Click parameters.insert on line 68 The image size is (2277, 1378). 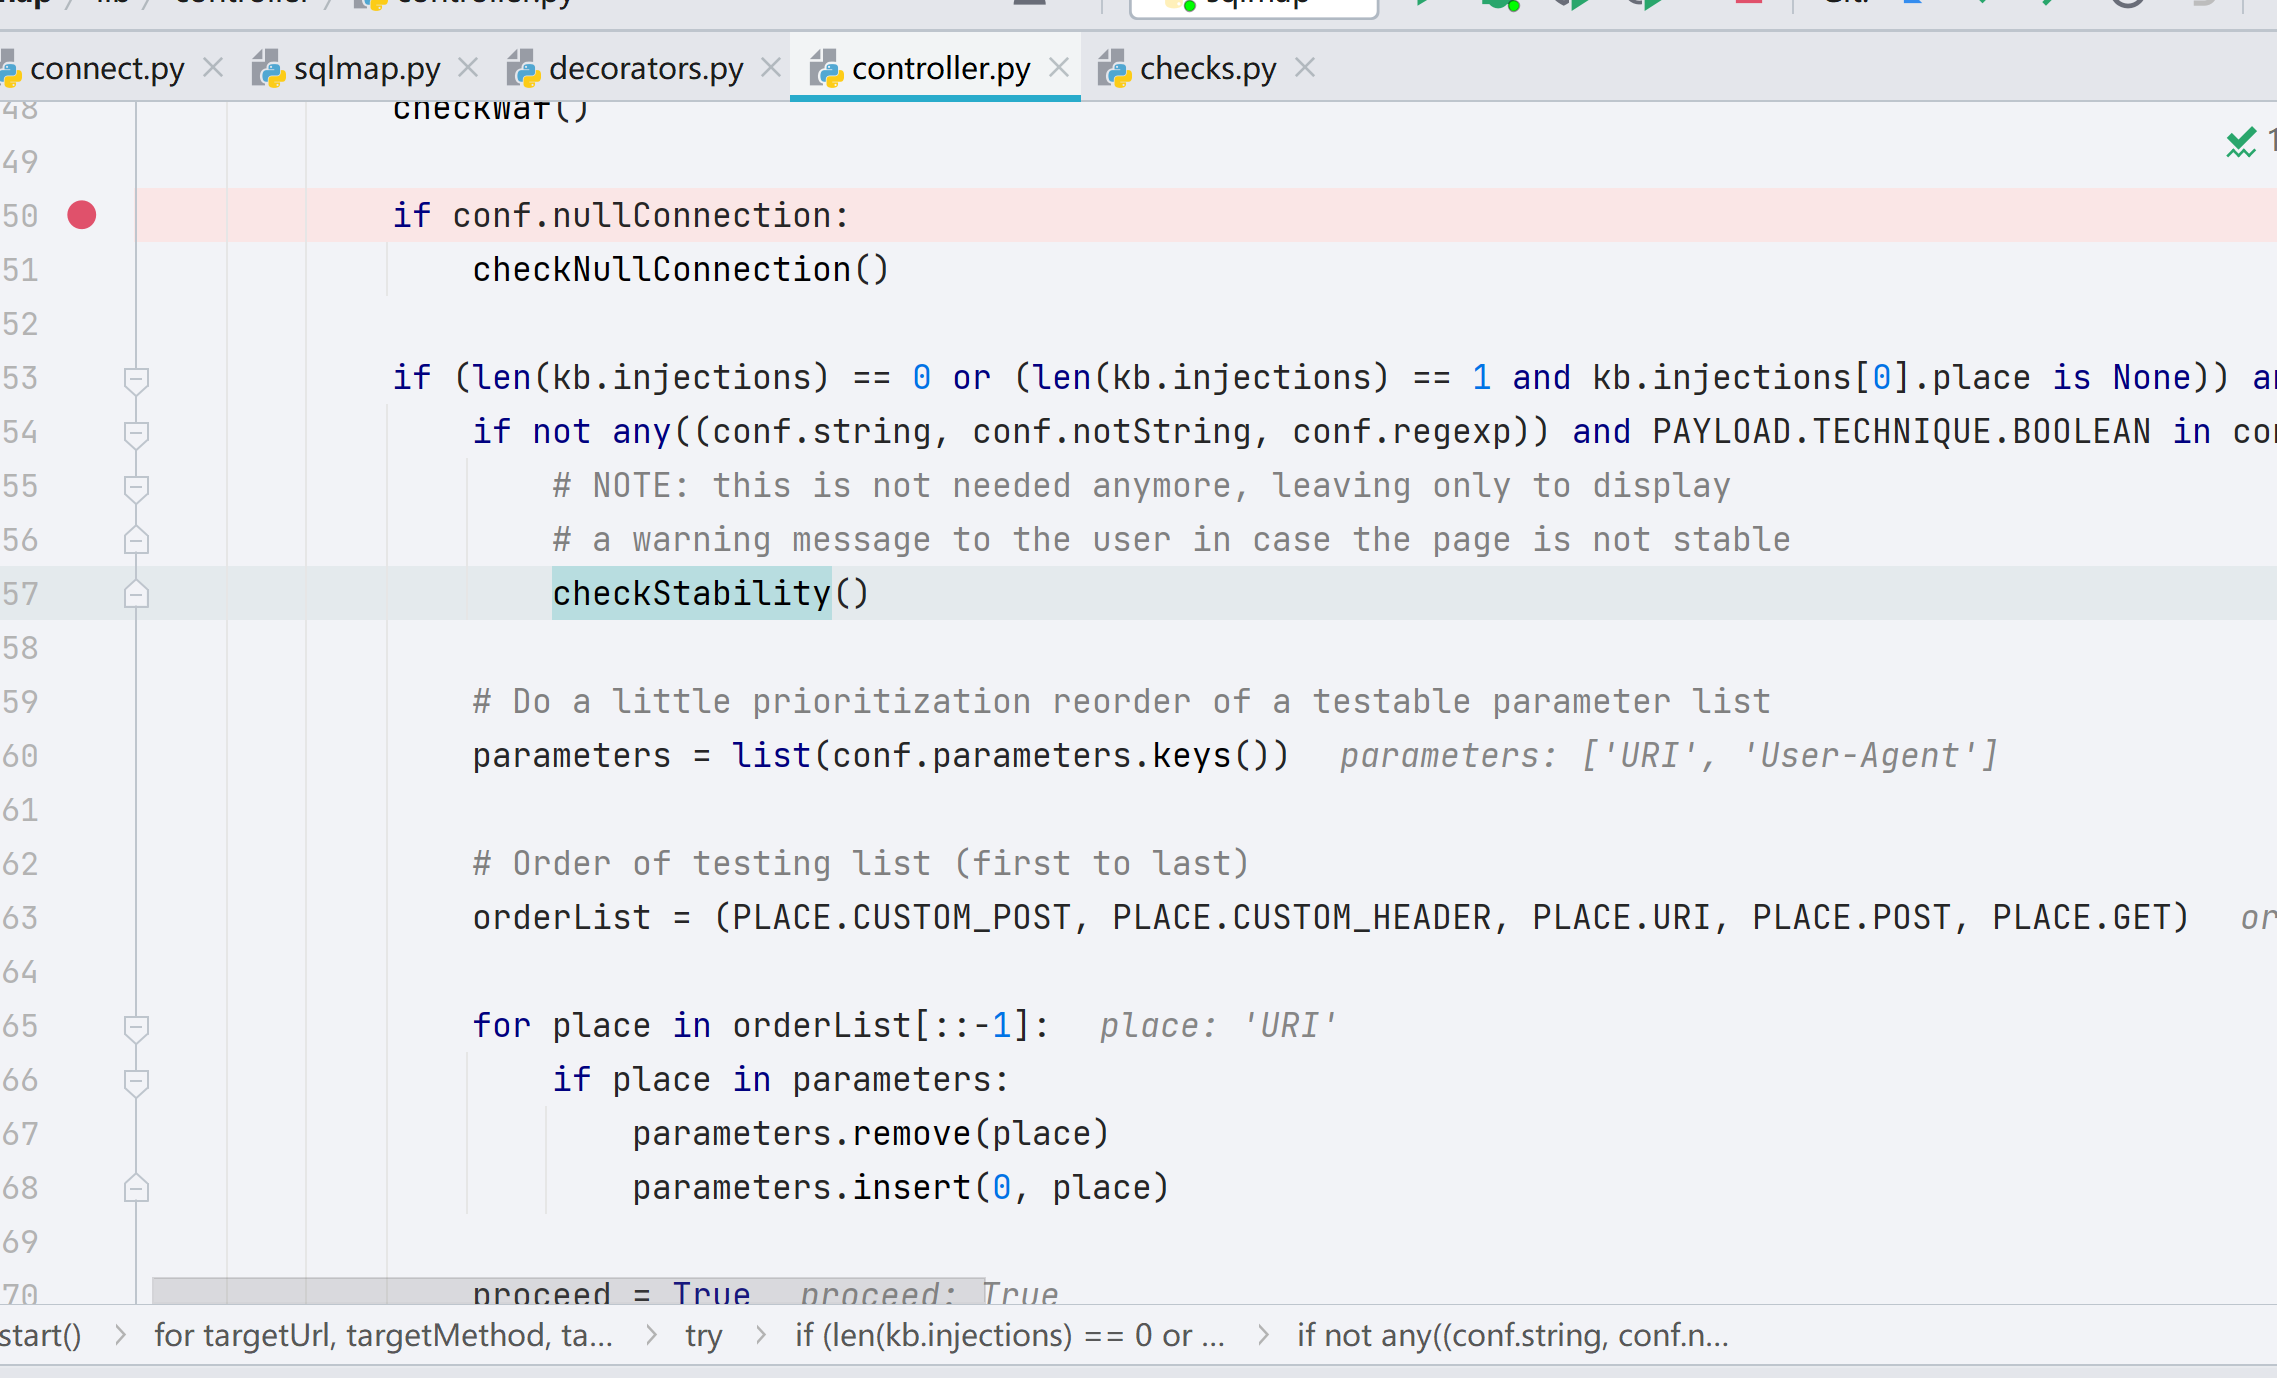point(801,1188)
